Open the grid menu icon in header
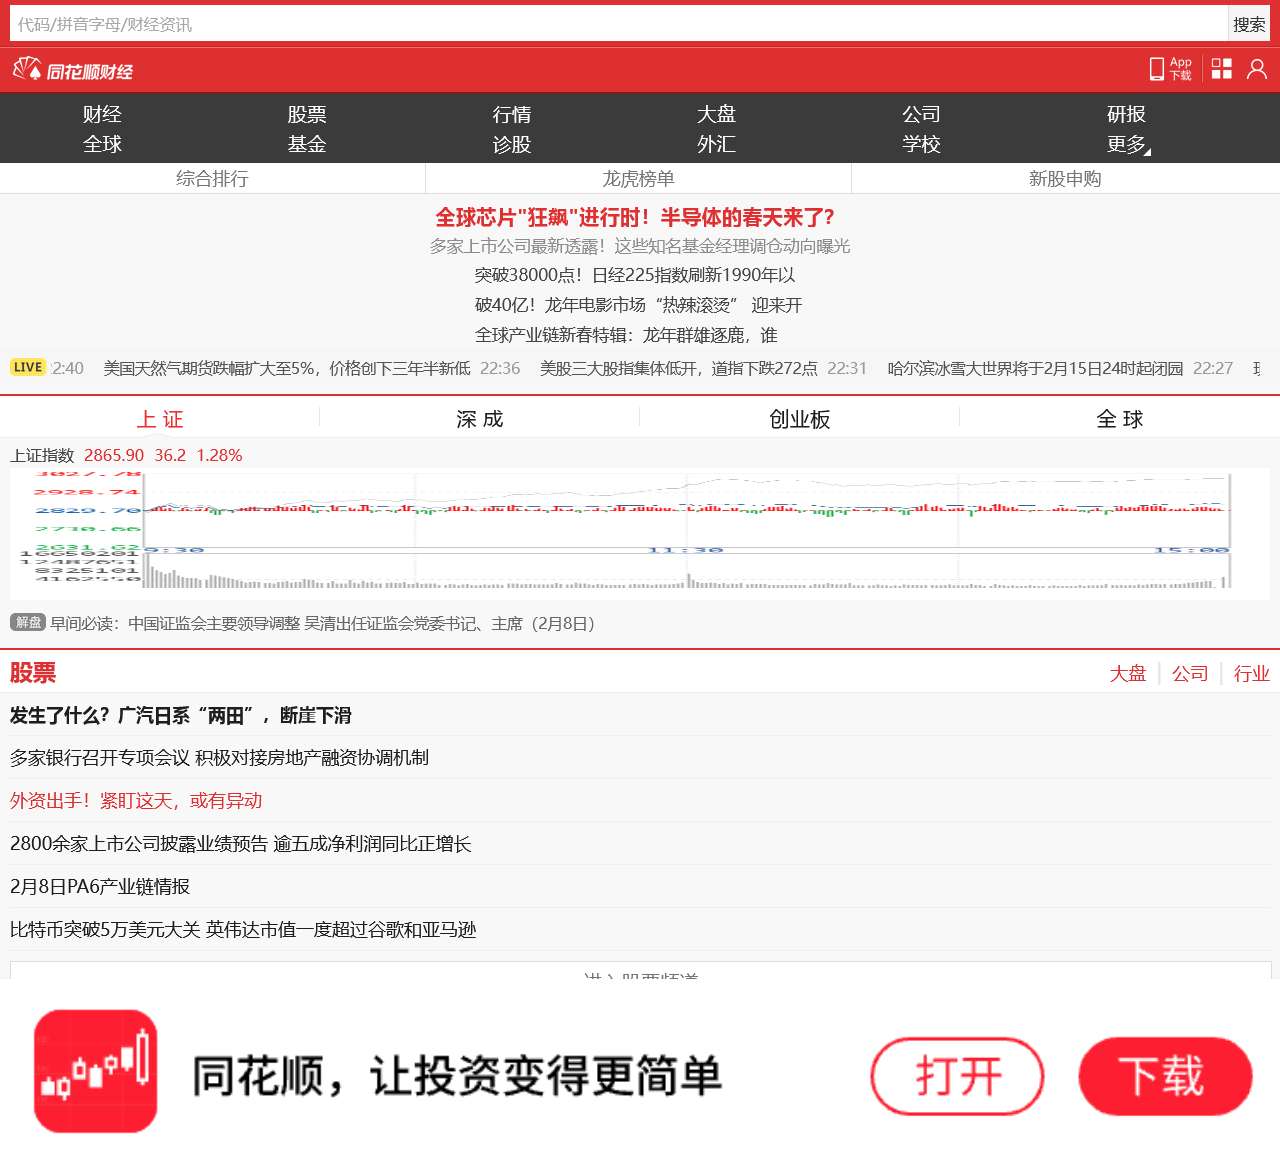This screenshot has height=1167, width=1280. point(1221,69)
